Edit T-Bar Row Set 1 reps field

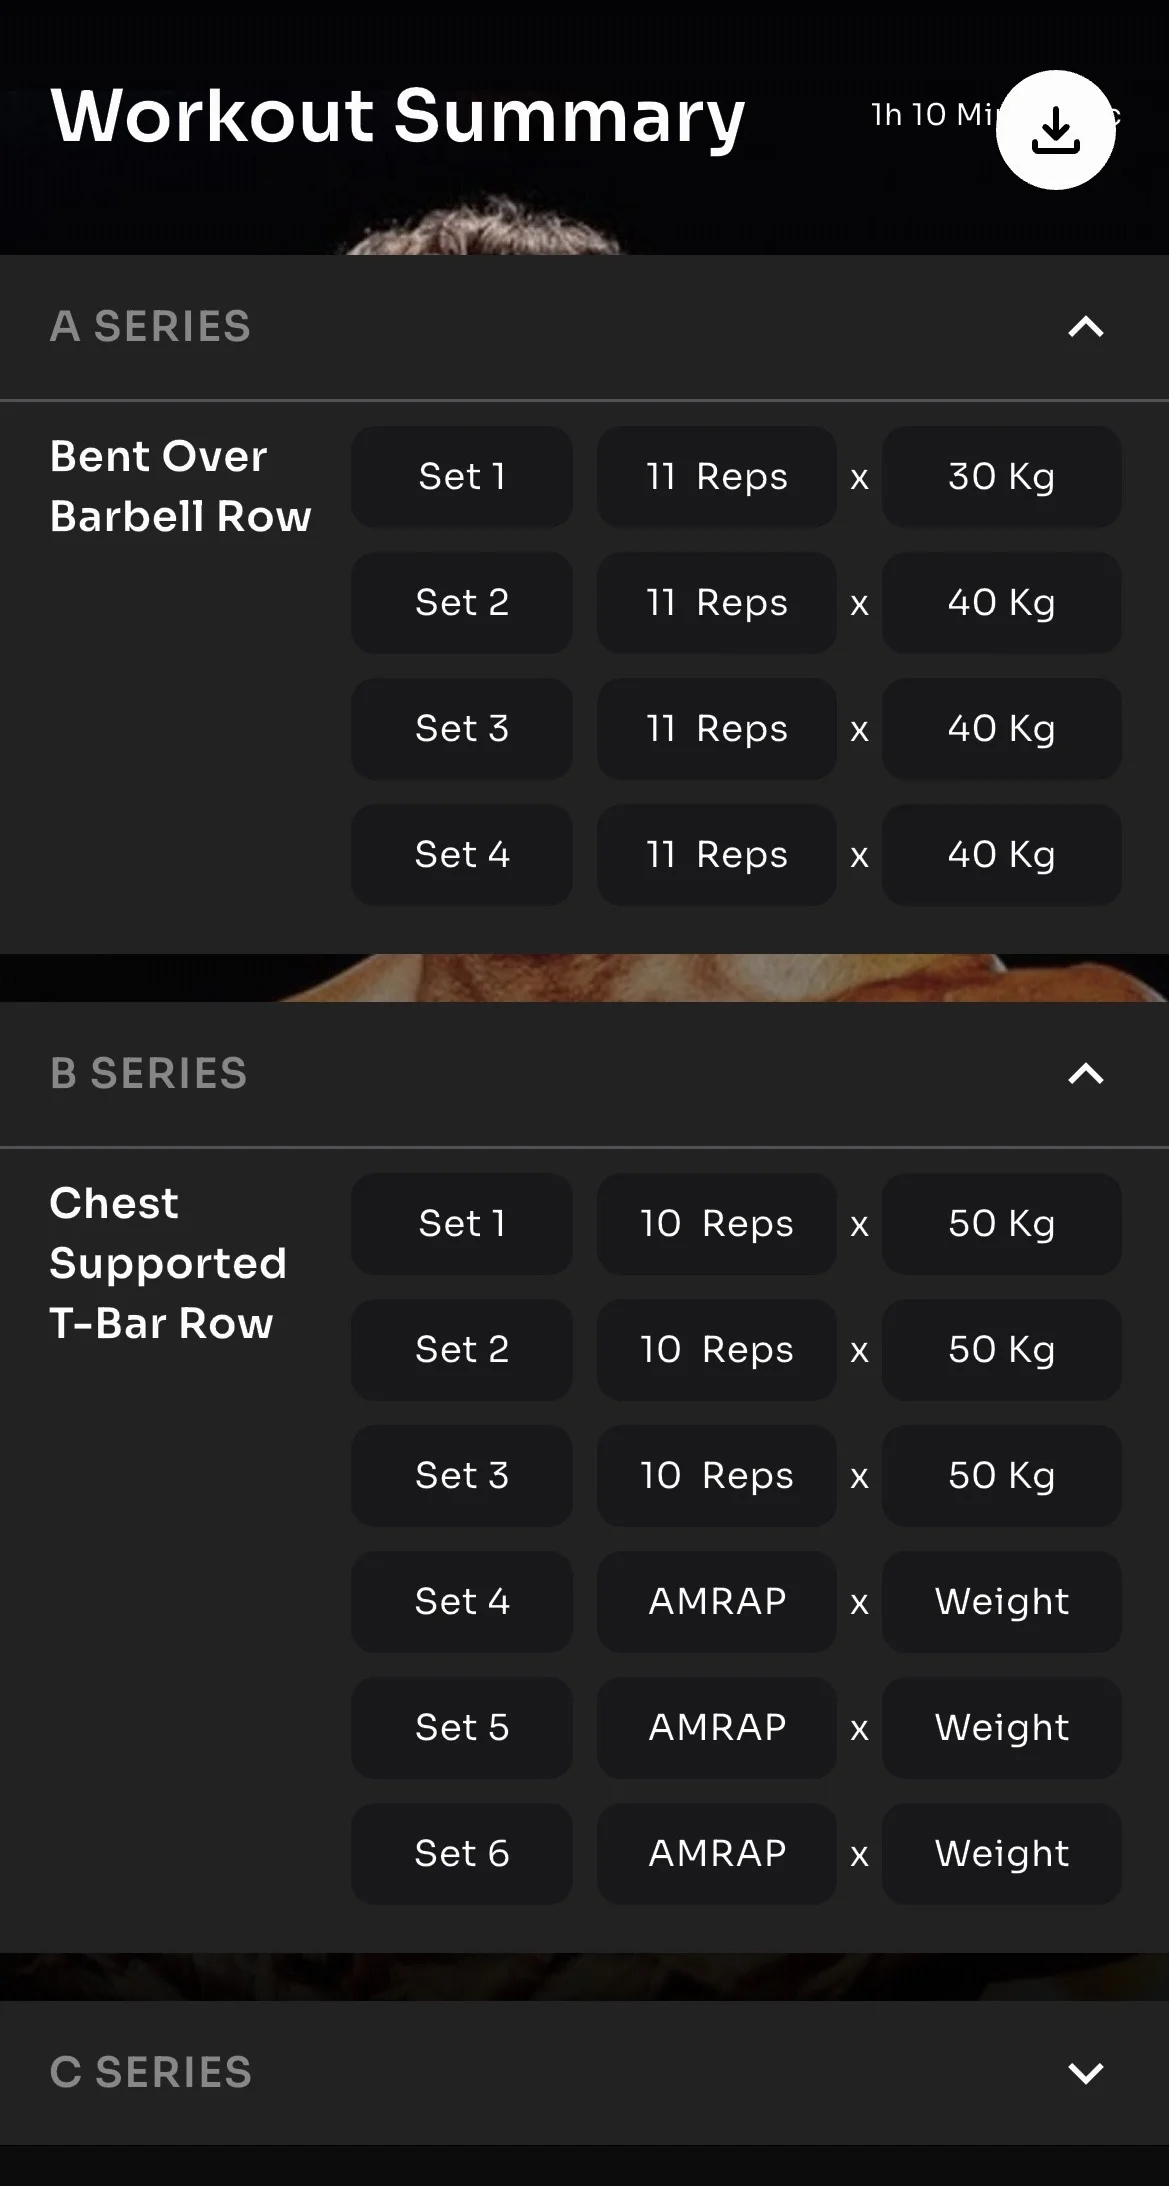click(716, 1224)
